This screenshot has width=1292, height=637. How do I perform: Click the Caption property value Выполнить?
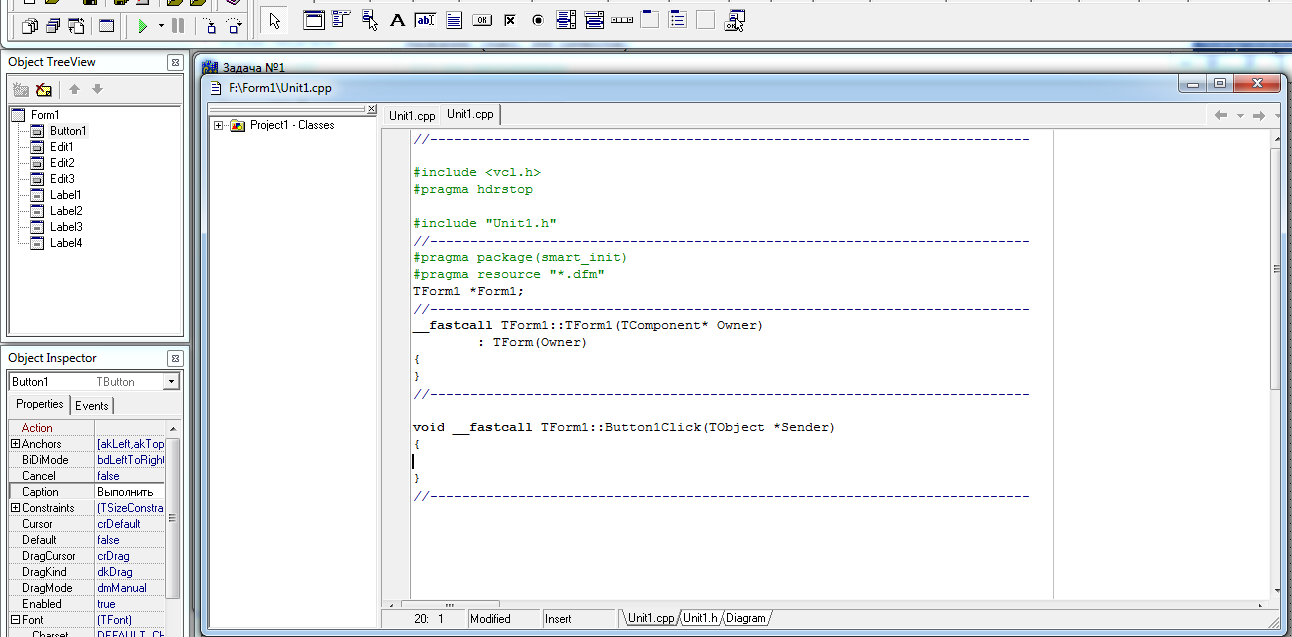coord(129,492)
